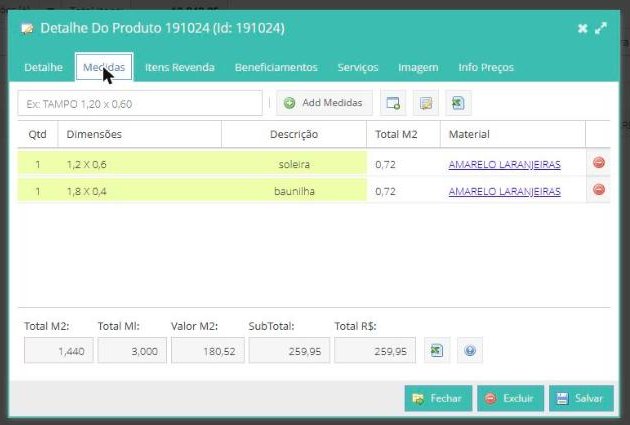Click the soleira description cell
The height and width of the screenshot is (425, 630).
click(294, 164)
